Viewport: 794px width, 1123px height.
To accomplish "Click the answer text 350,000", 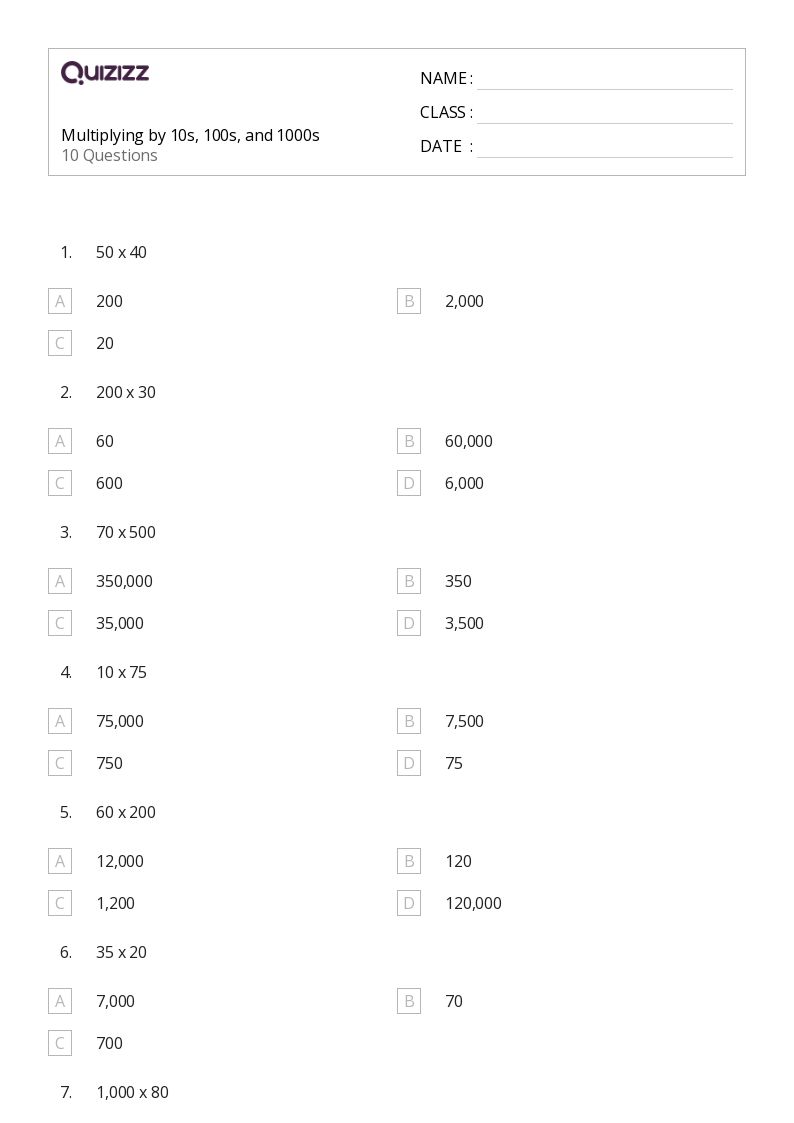I will pyautogui.click(x=125, y=582).
